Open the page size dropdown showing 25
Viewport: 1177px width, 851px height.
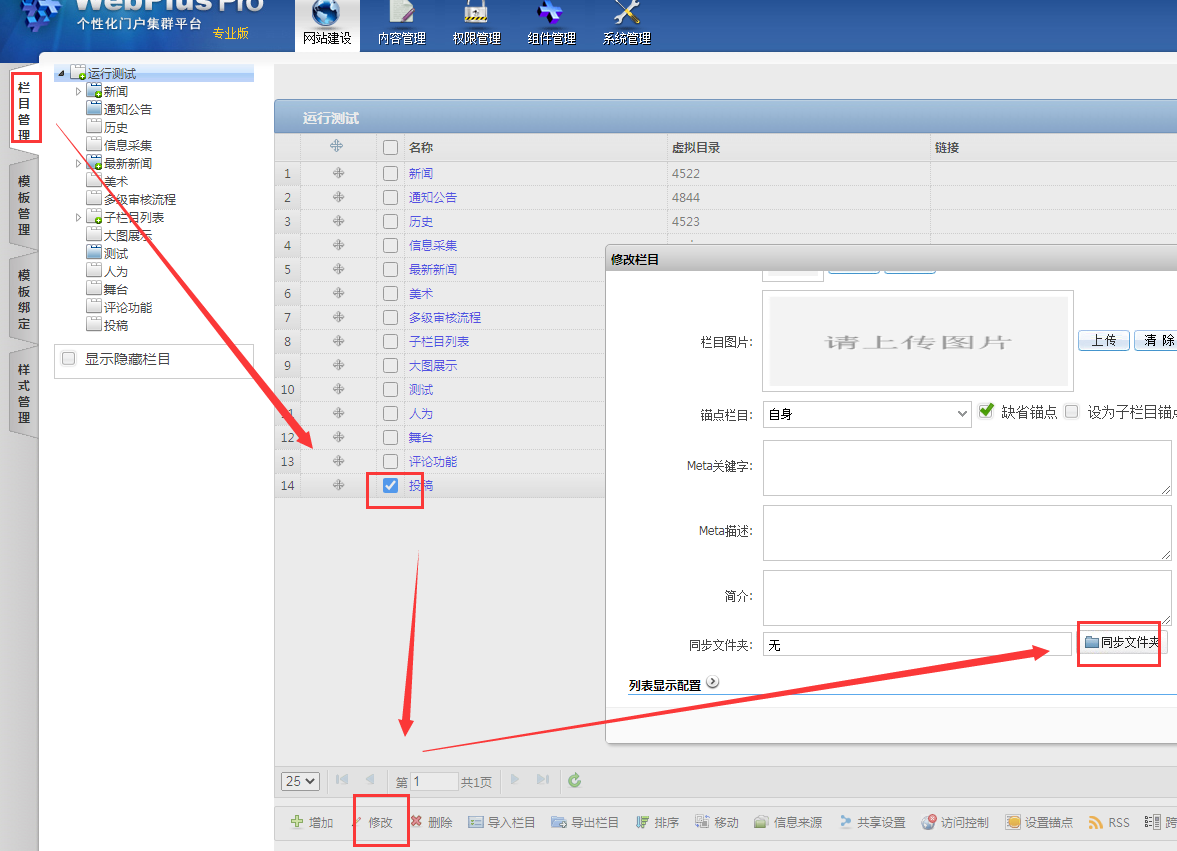coord(300,781)
